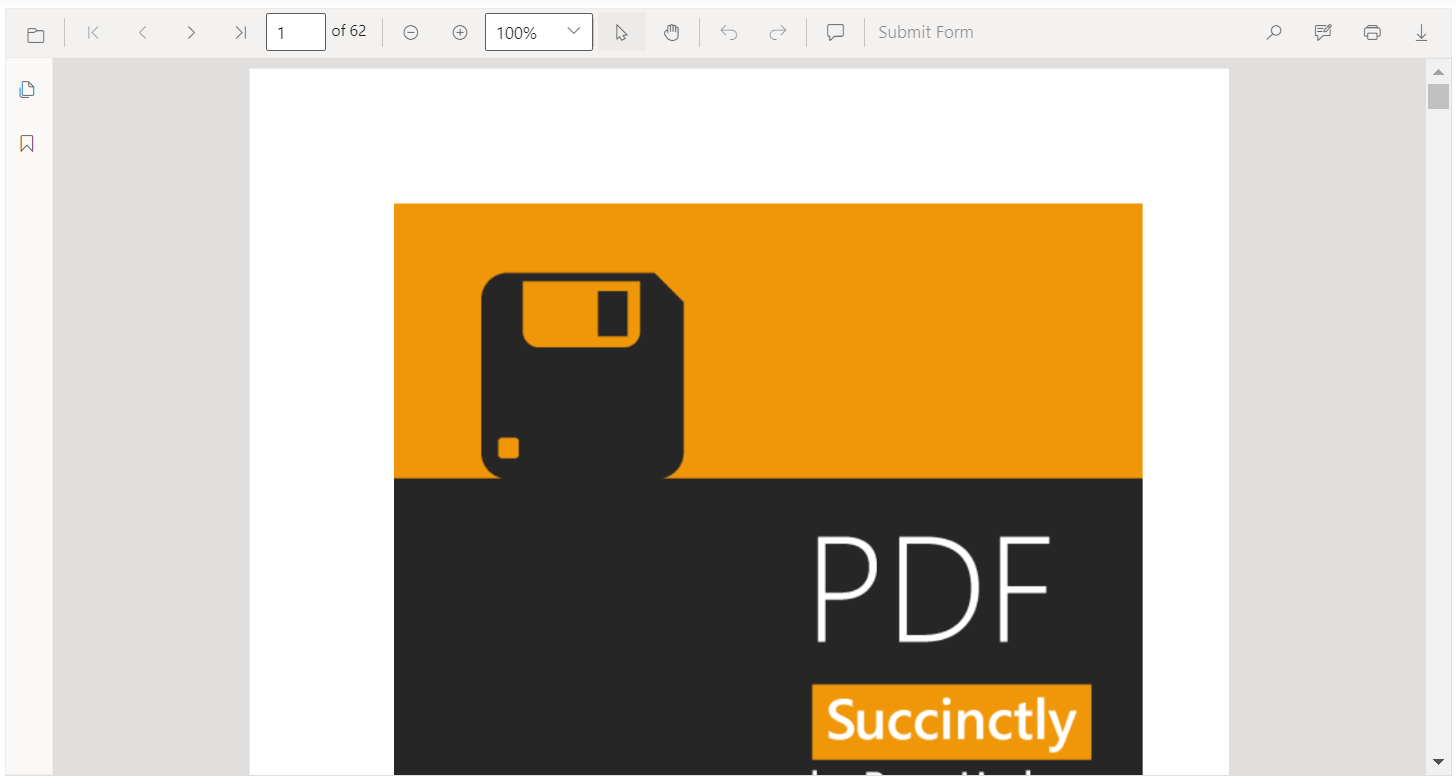Go to the next page
This screenshot has height=783, width=1456.
point(191,33)
